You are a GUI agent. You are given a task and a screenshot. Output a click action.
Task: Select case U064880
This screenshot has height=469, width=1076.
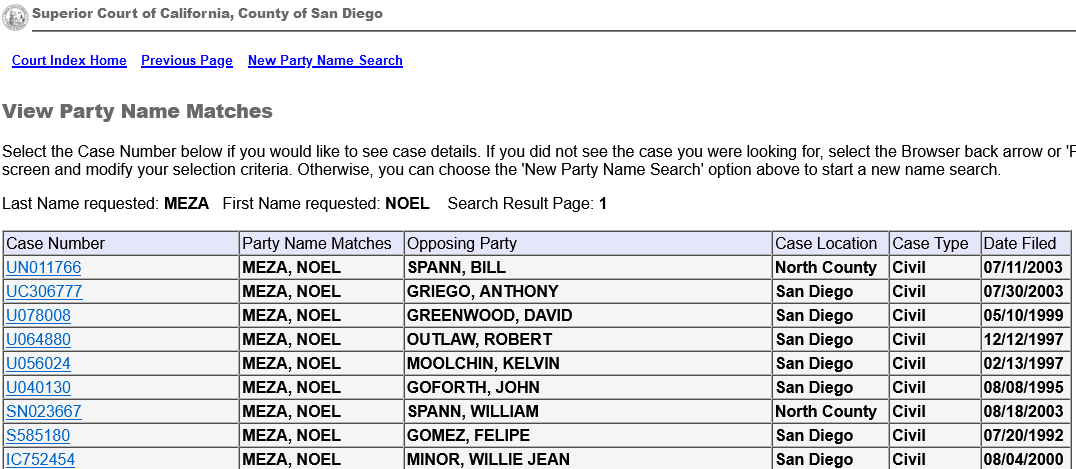point(38,339)
